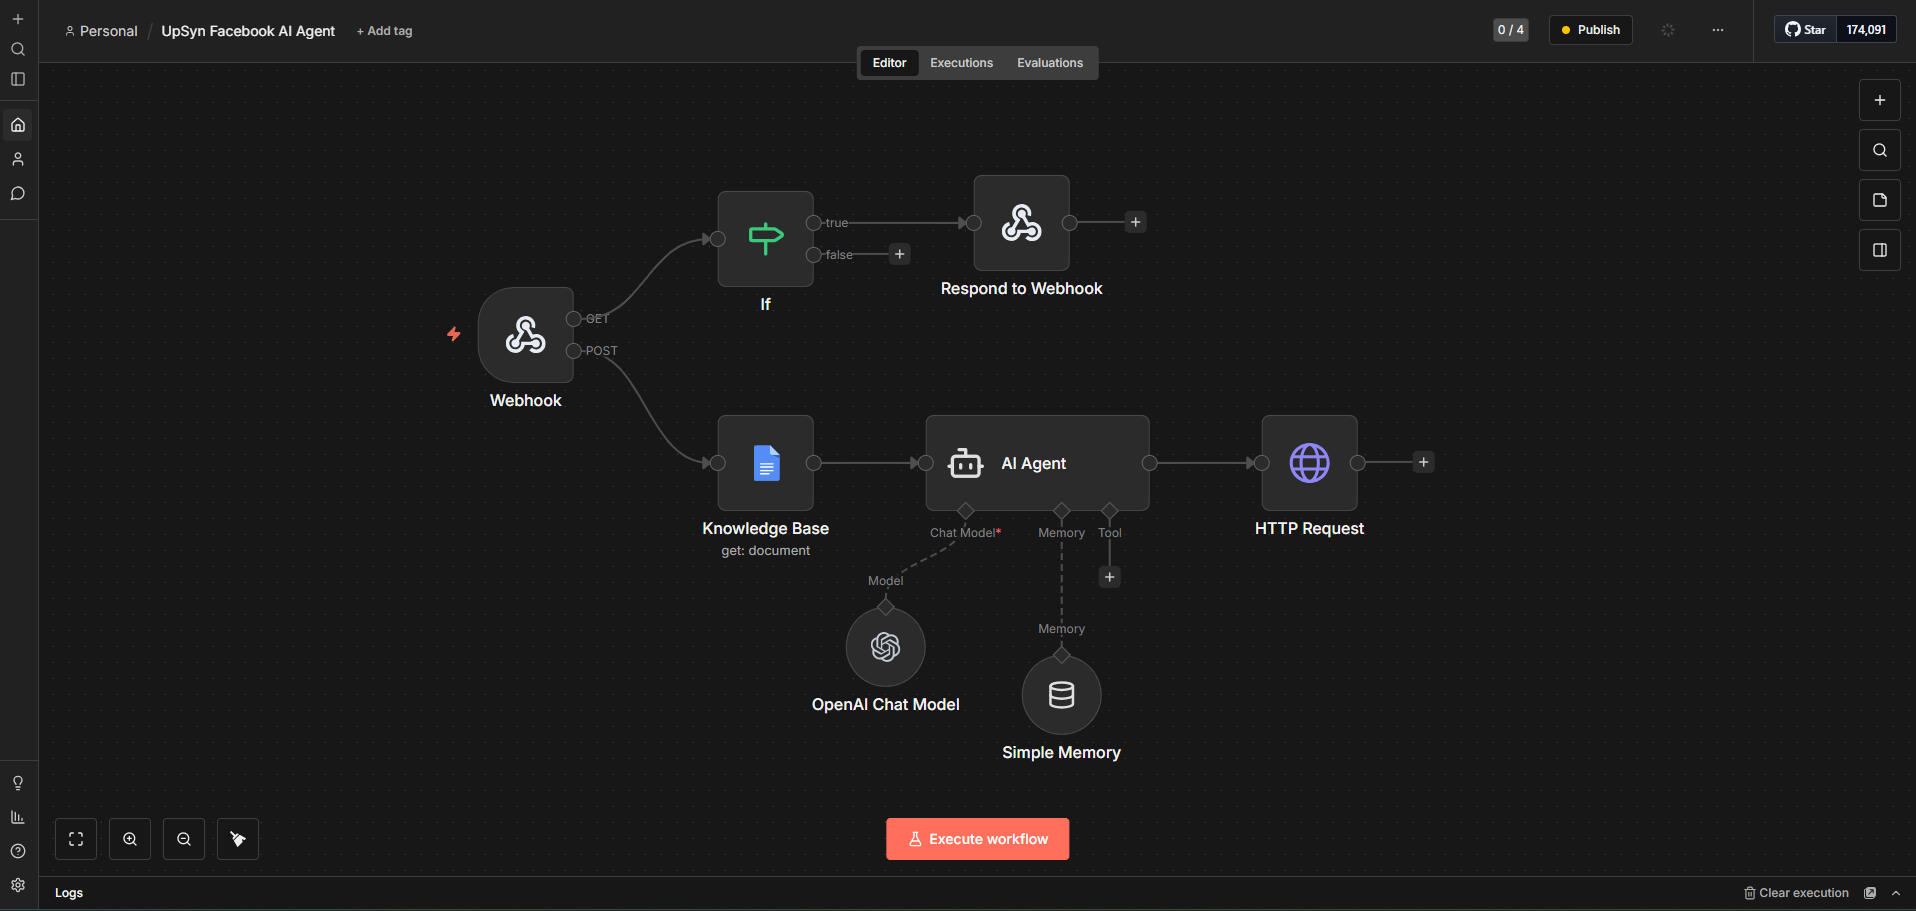The height and width of the screenshot is (911, 1916).
Task: Open workflow settings gear in sidebar
Action: point(17,885)
